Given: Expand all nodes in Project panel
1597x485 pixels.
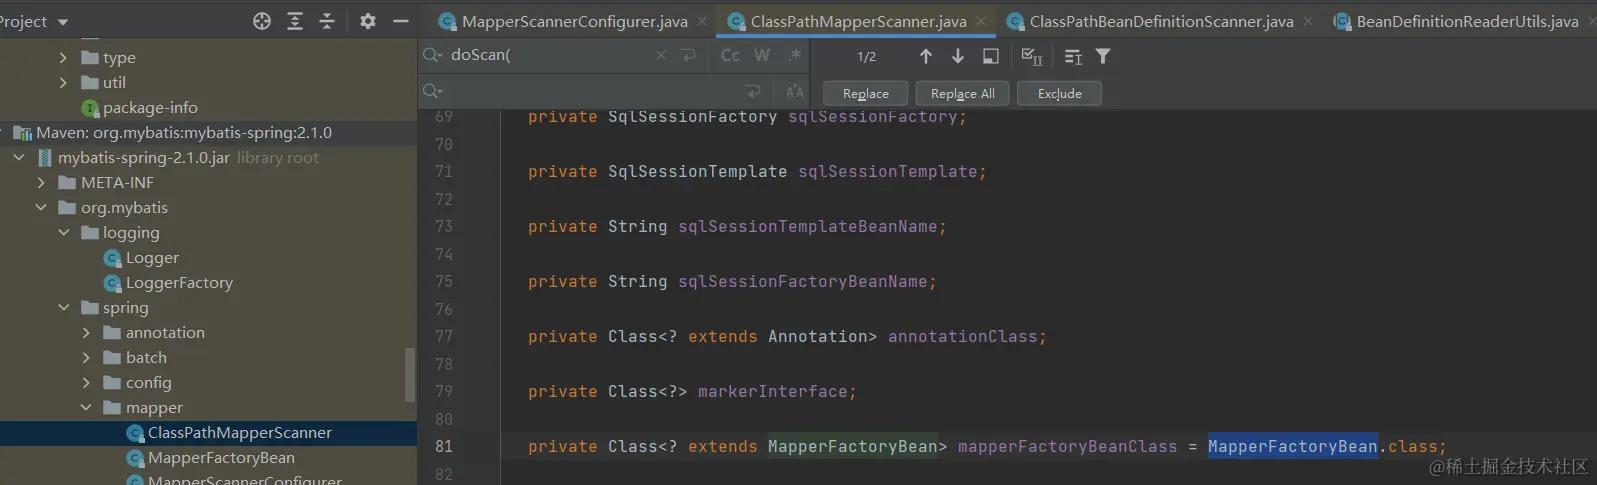Looking at the screenshot, I should pyautogui.click(x=295, y=21).
